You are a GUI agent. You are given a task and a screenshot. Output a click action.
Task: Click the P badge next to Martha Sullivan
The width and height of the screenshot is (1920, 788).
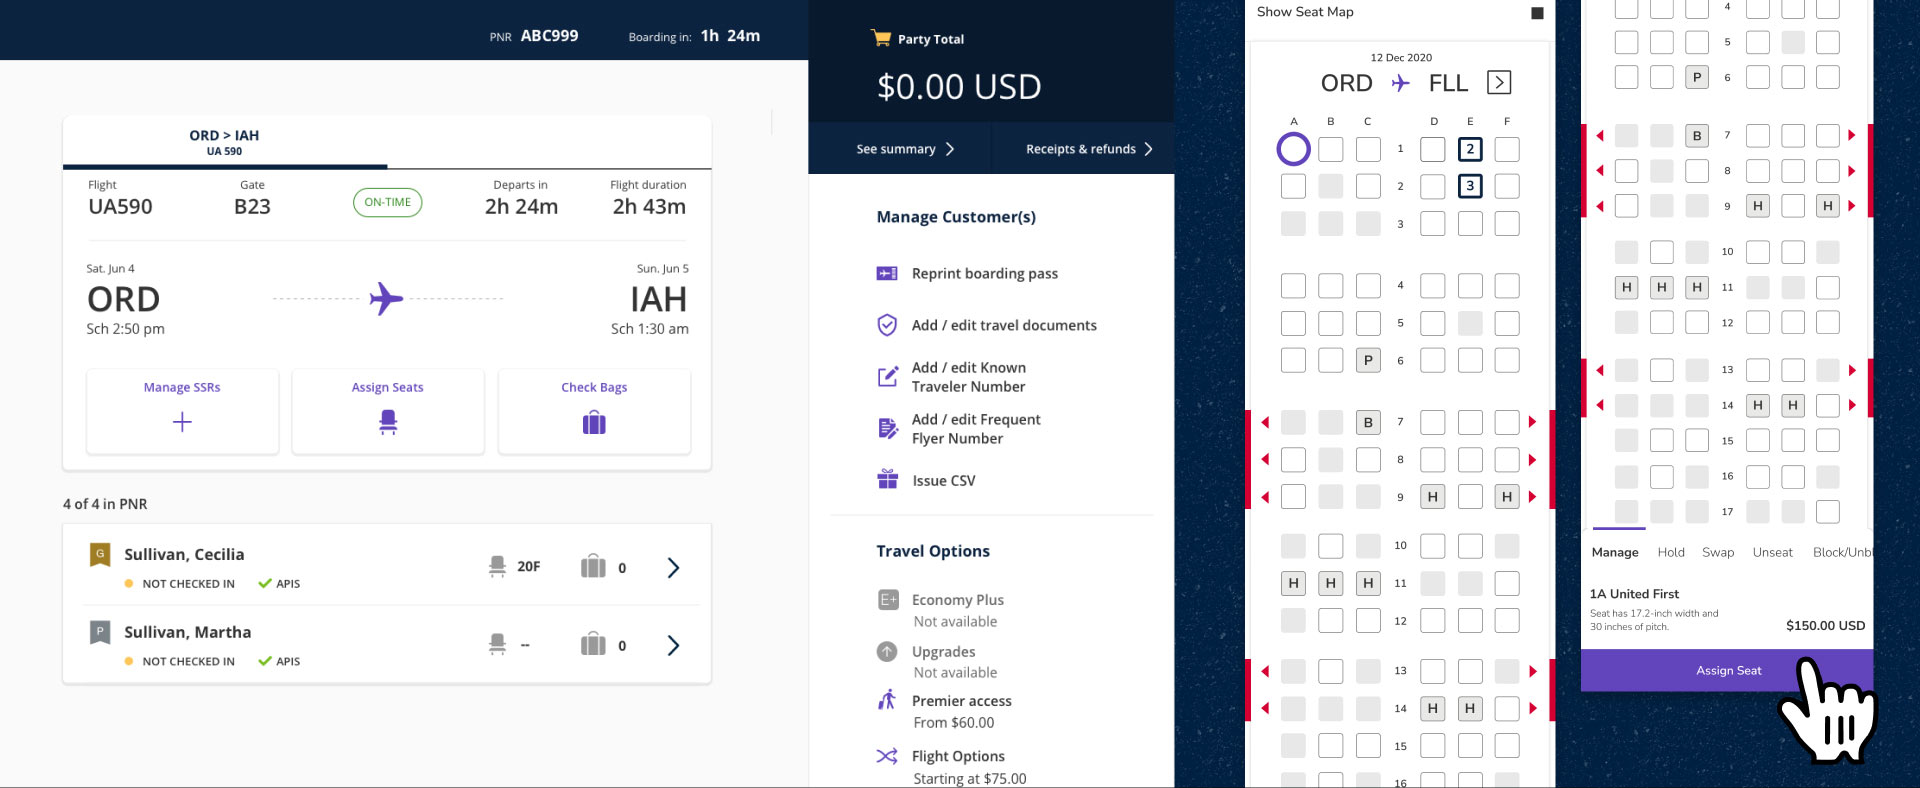tap(100, 632)
